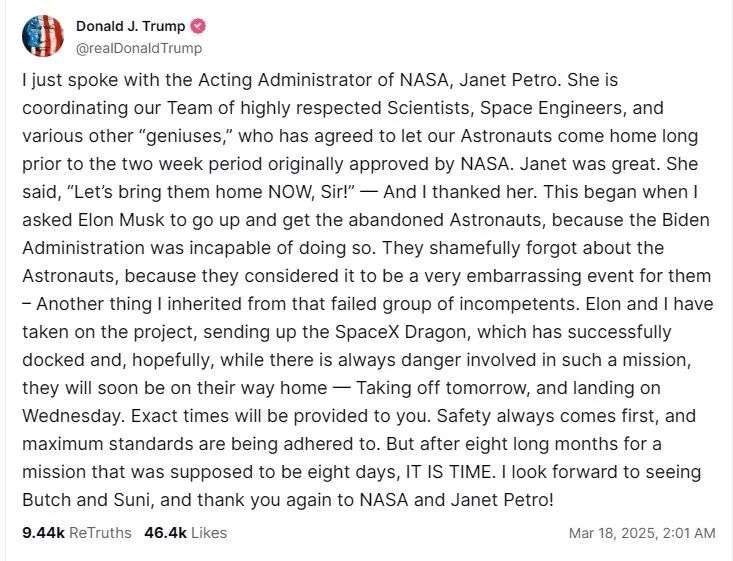Open the Mar 18, 2025 timestamp
733x561 pixels.
[642, 533]
